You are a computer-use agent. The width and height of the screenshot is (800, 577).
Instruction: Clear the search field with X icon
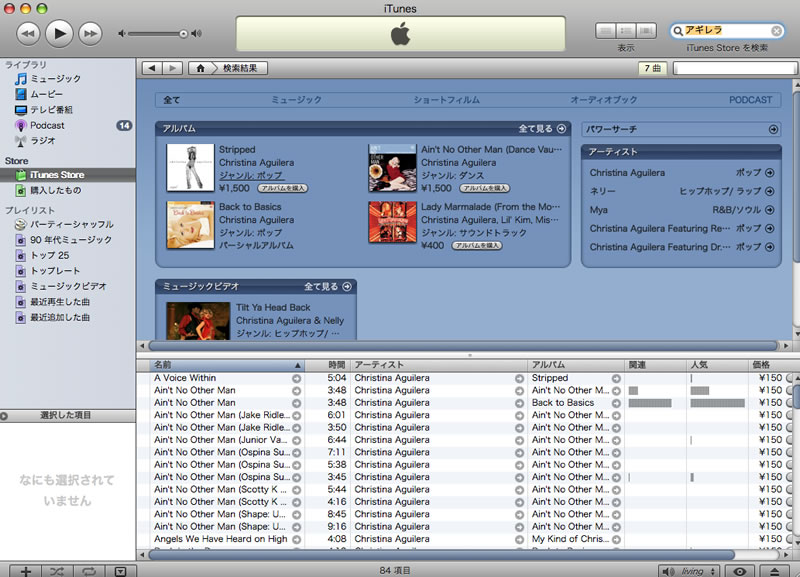[x=776, y=31]
